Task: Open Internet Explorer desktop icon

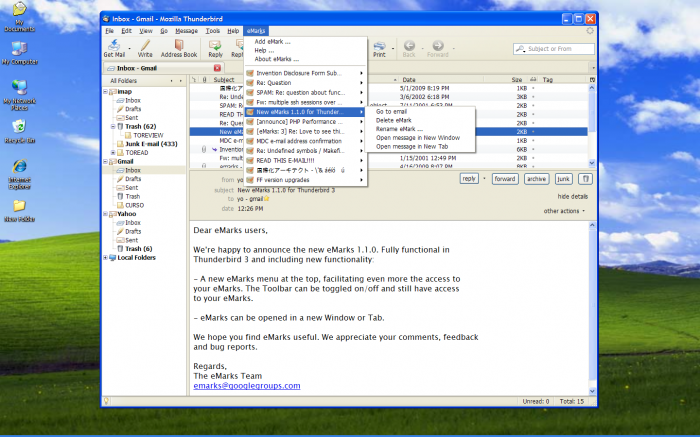Action: coord(19,166)
